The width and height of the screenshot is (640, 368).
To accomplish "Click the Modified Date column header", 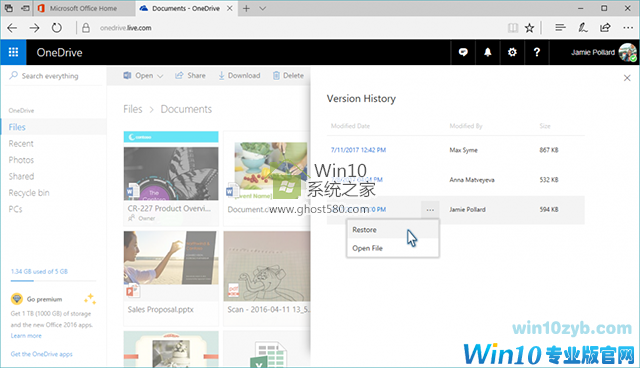I will tap(350, 126).
